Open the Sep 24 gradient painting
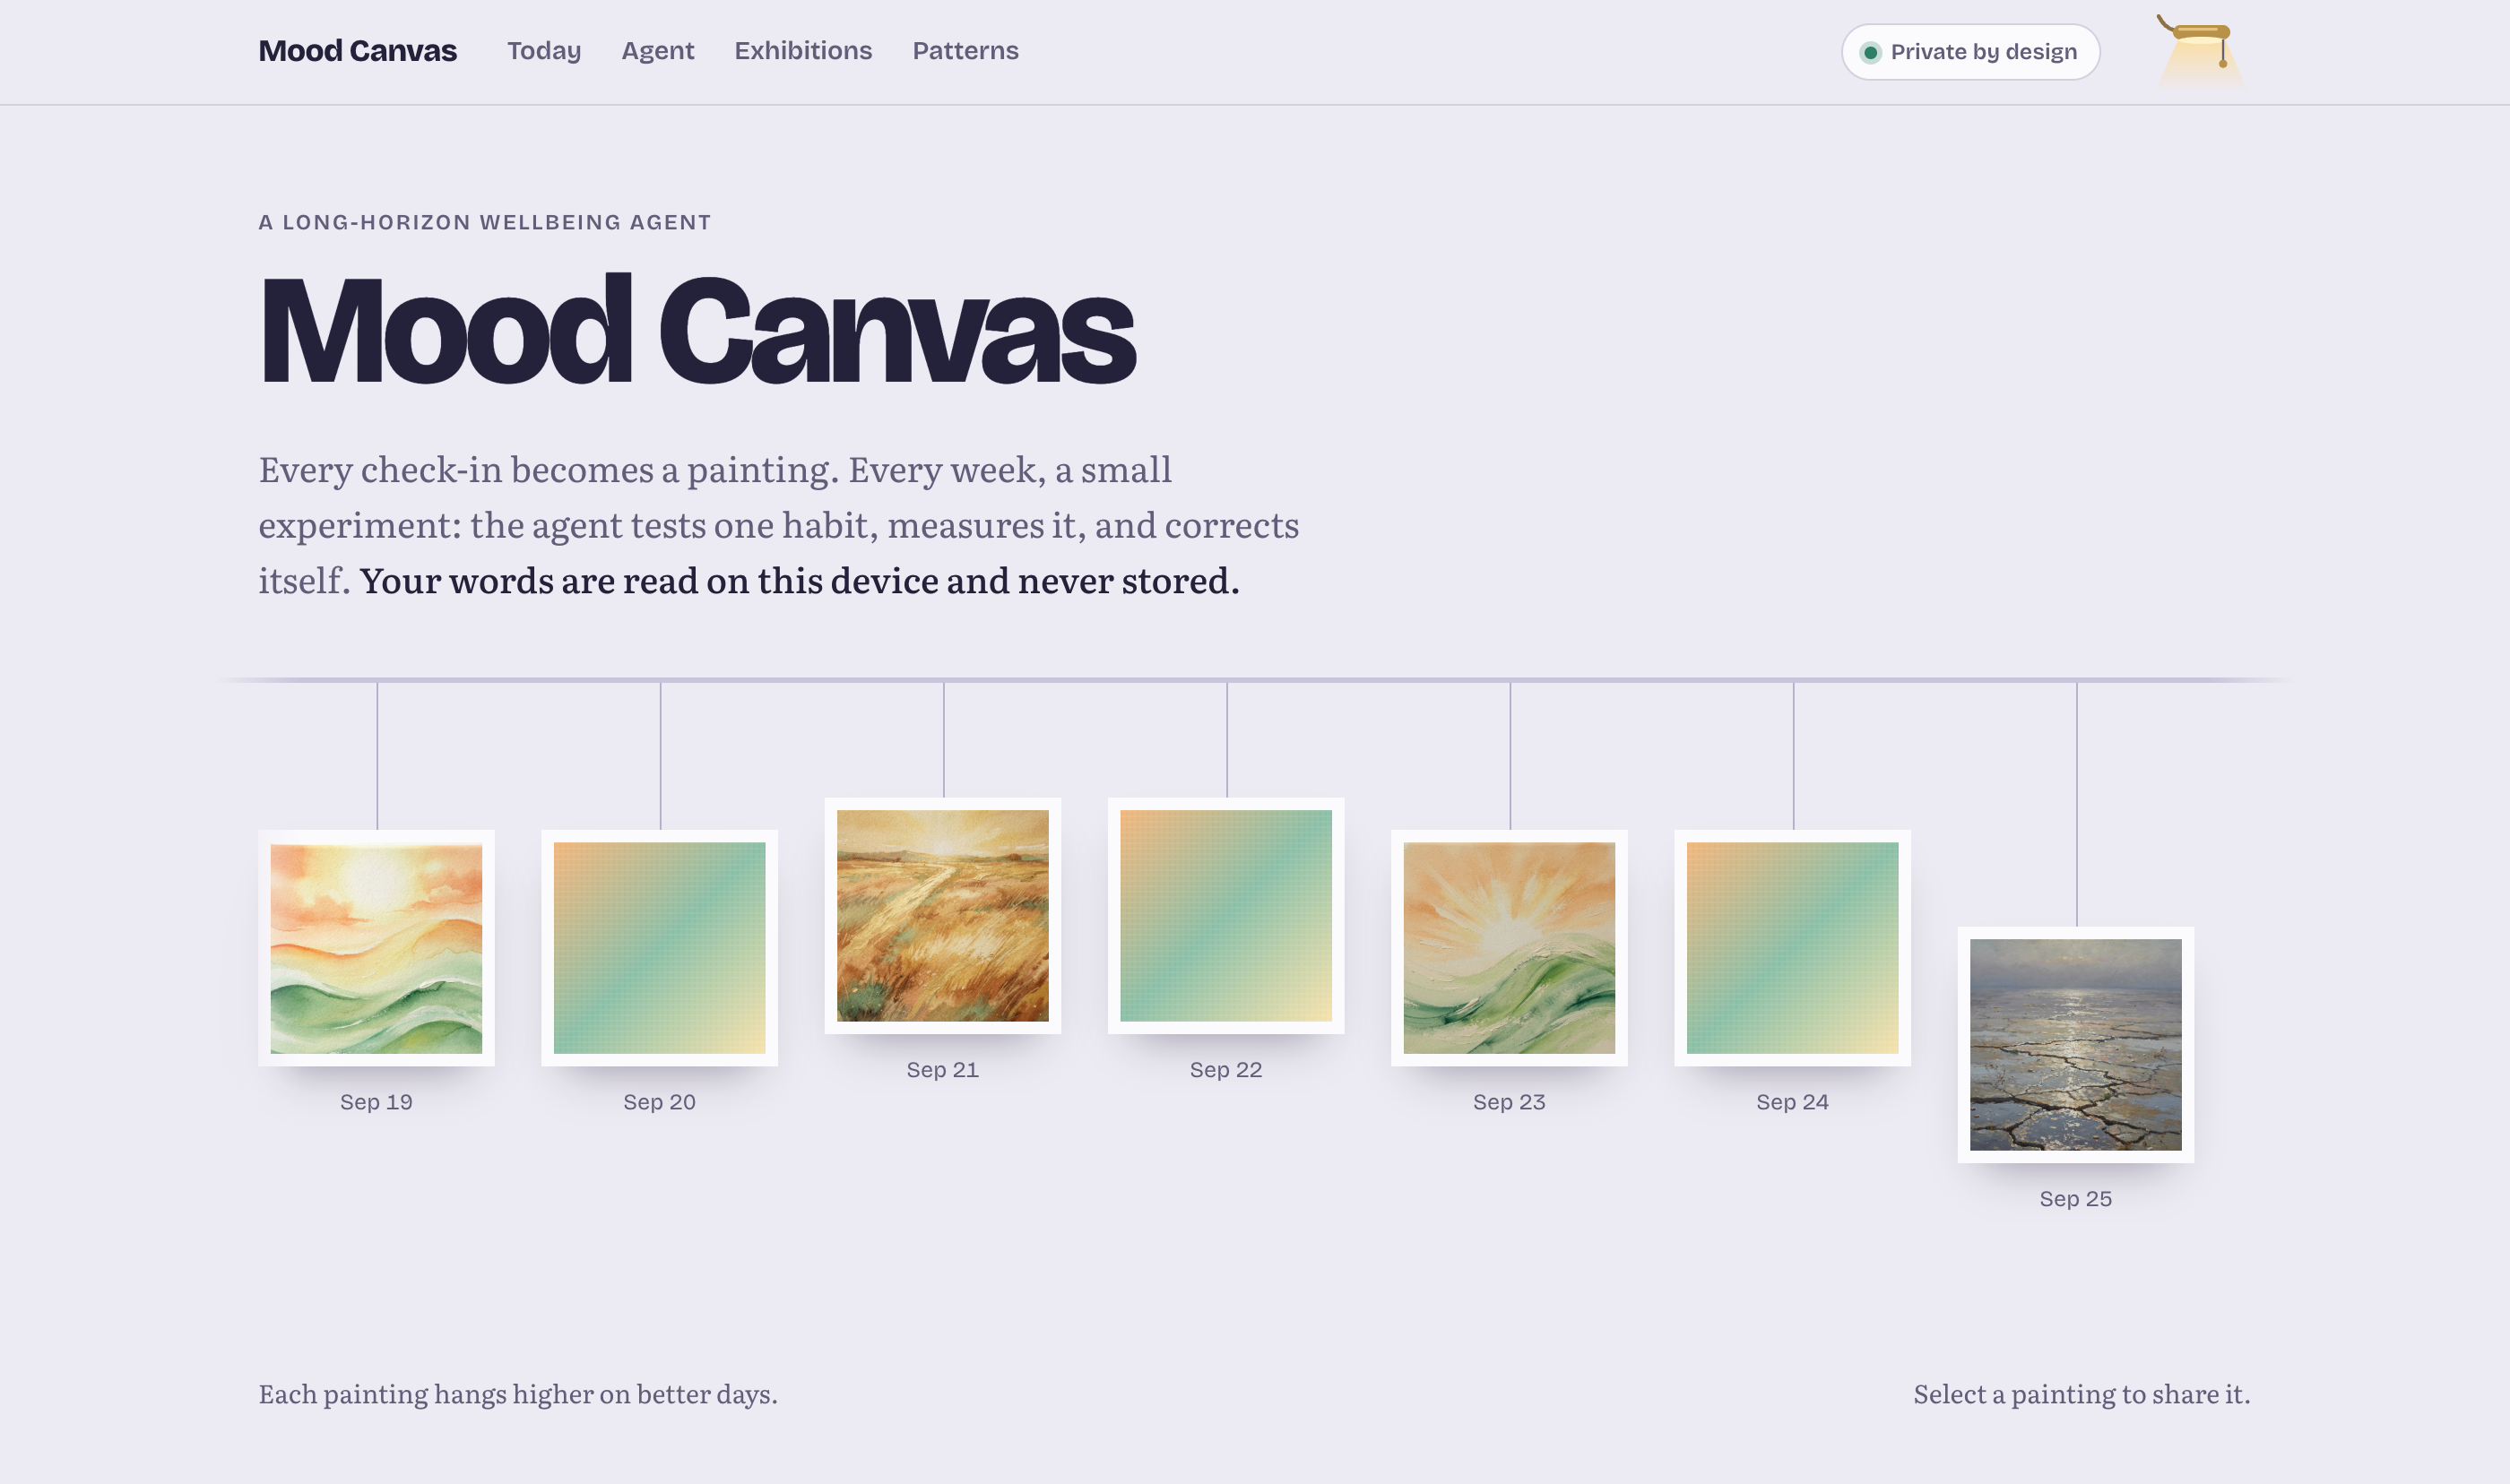The image size is (2510, 1484). [1793, 948]
